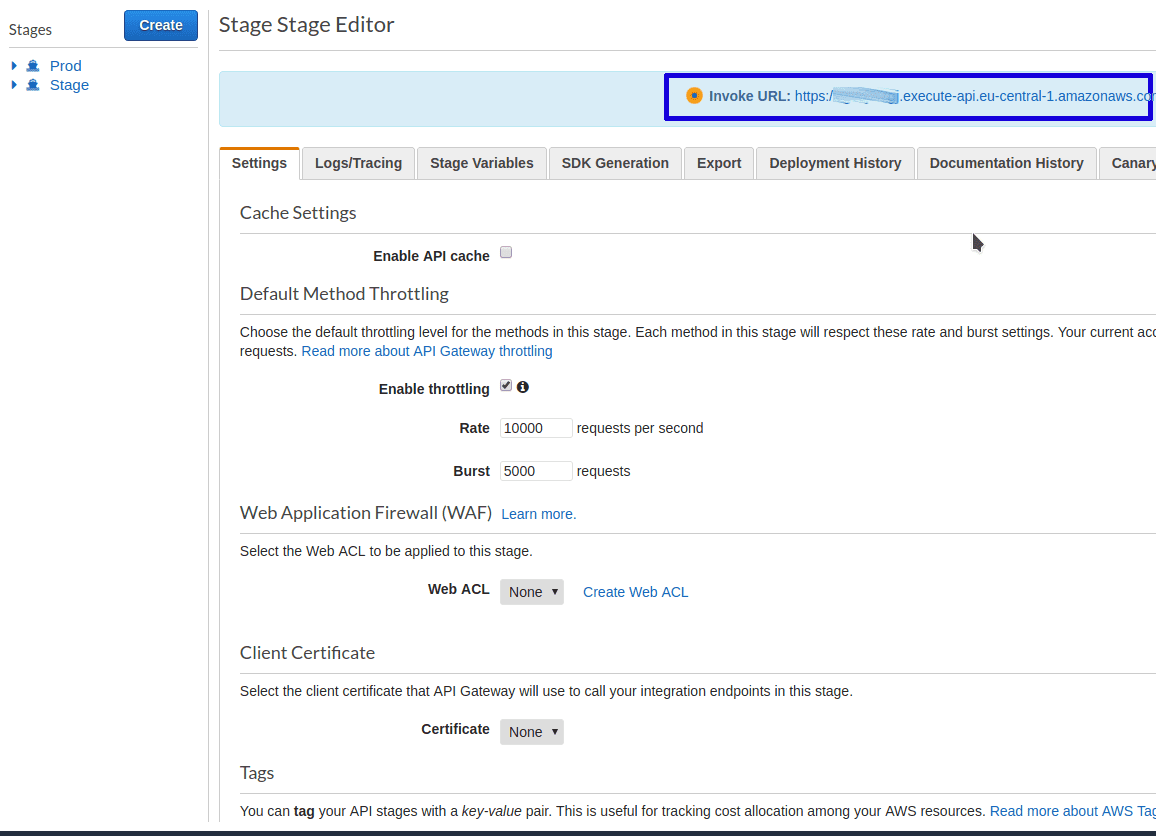Open the Create Web ACL link

635,592
